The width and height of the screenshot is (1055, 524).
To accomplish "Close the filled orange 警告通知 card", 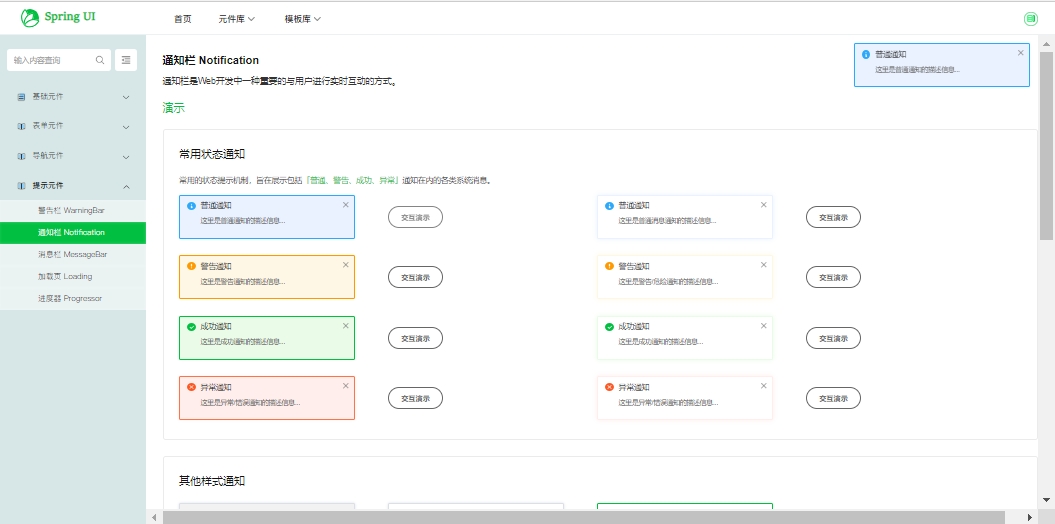I will click(346, 265).
